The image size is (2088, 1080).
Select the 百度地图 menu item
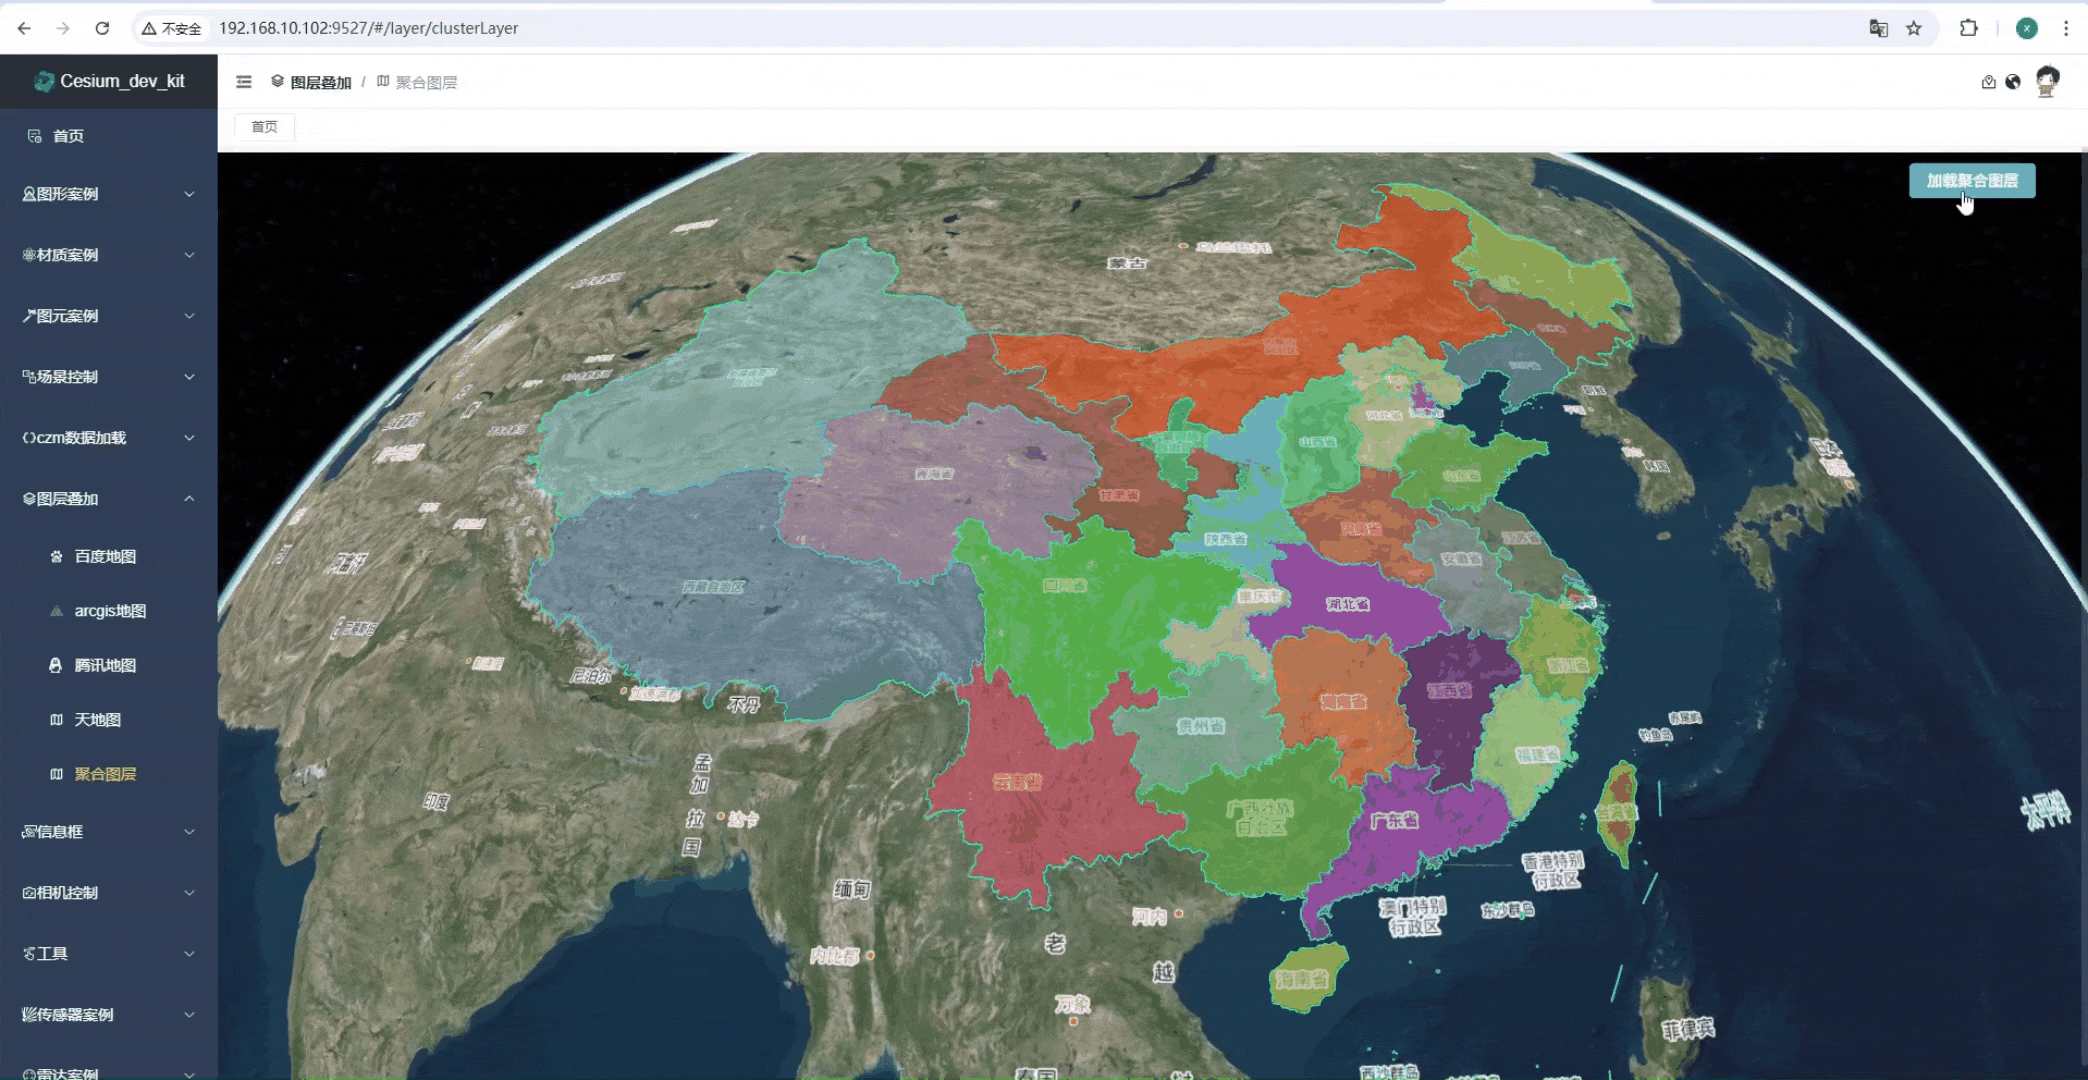coord(105,556)
